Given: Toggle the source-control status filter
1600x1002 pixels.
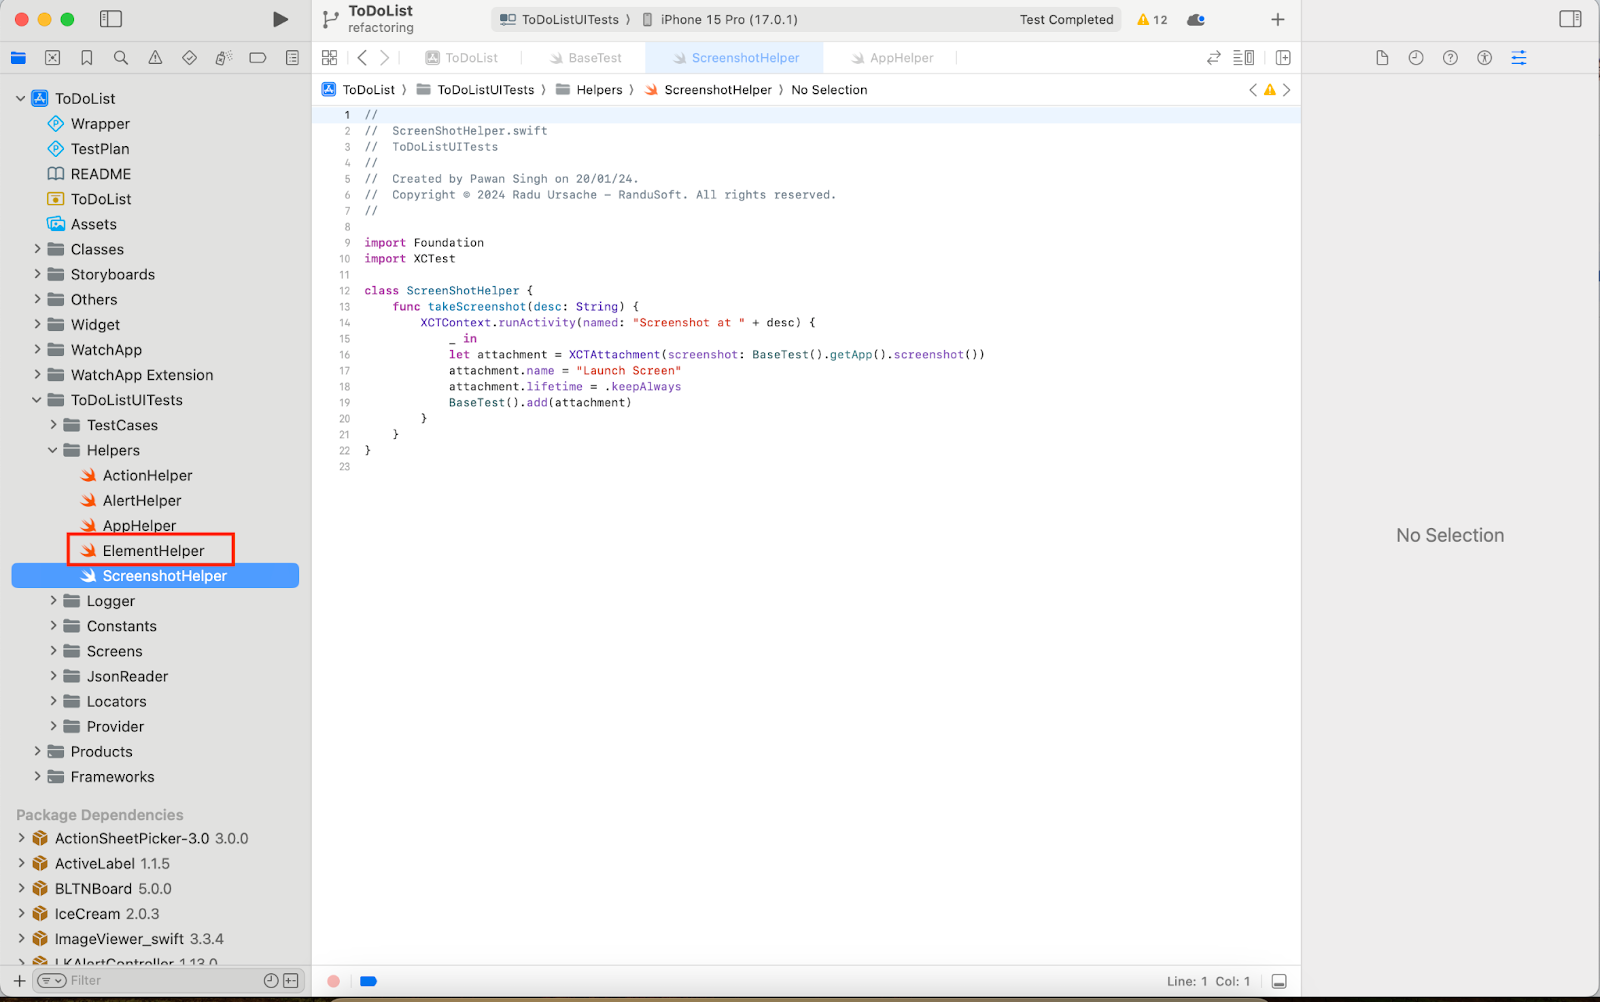Looking at the screenshot, I should pyautogui.click(x=291, y=981).
